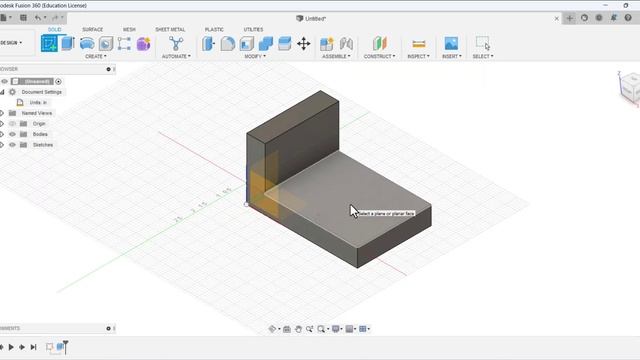Open the MODIFY dropdown menu

[255, 56]
